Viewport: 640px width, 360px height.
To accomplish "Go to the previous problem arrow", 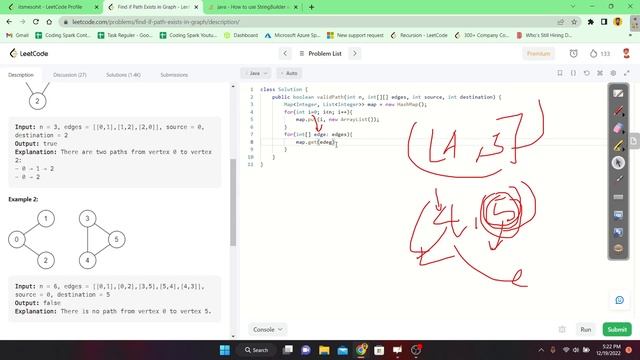I will (x=285, y=53).
